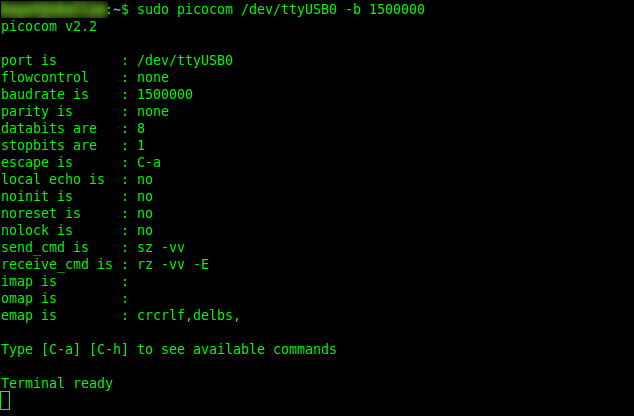Click the baudrate value 1500000
The width and height of the screenshot is (634, 416).
coord(165,94)
